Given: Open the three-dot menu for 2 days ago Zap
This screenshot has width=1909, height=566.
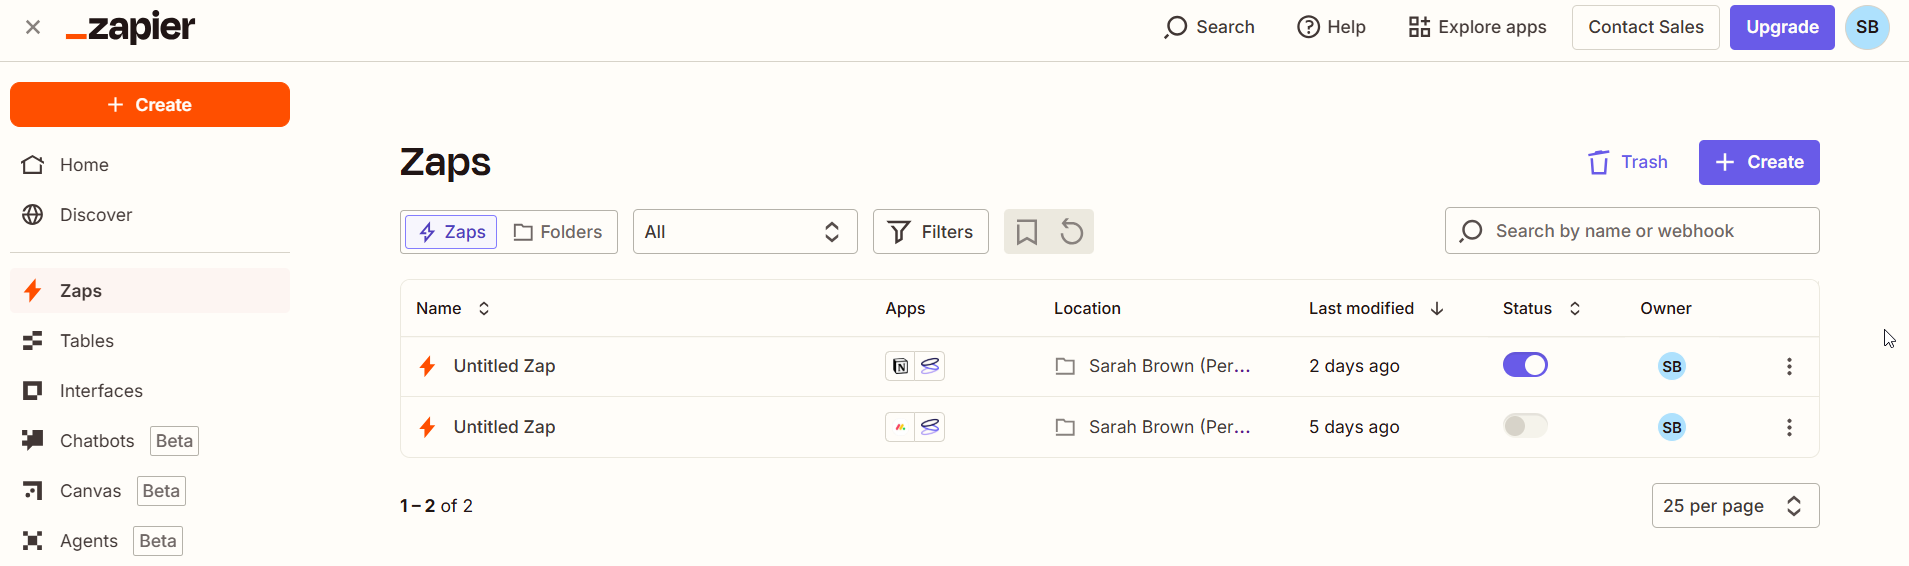Looking at the screenshot, I should 1789,366.
